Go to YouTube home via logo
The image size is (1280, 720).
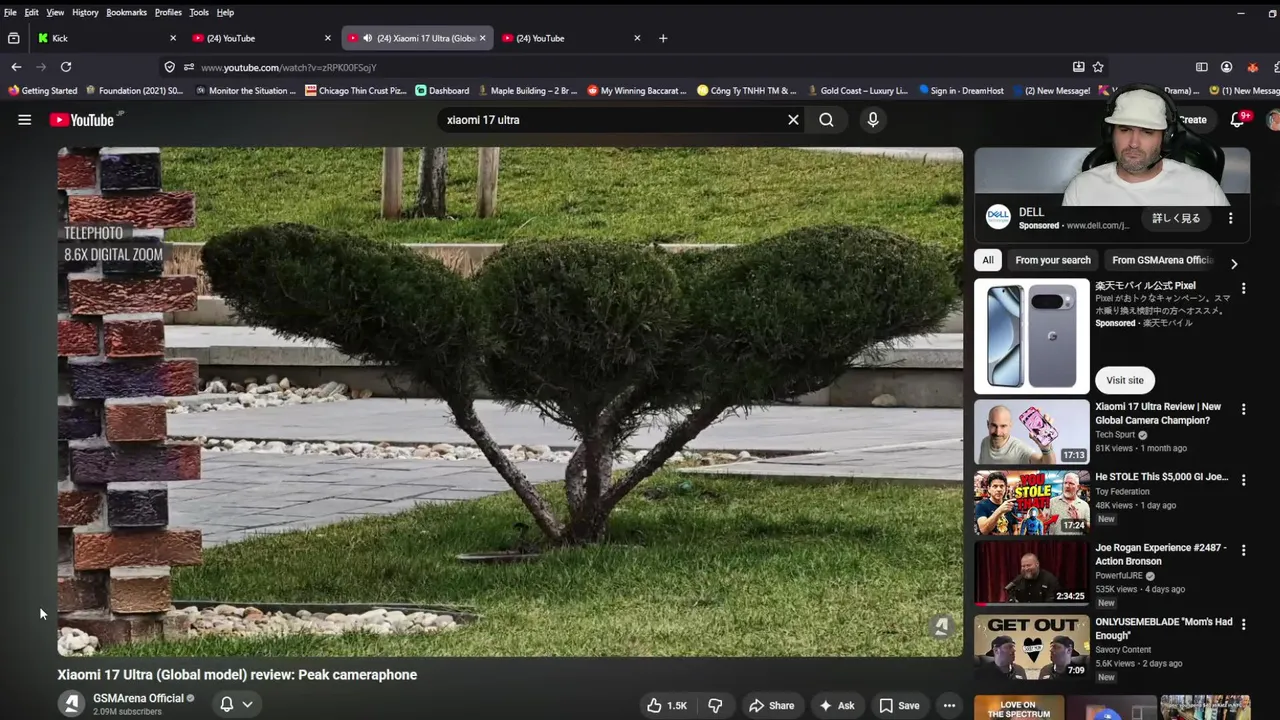pos(83,120)
